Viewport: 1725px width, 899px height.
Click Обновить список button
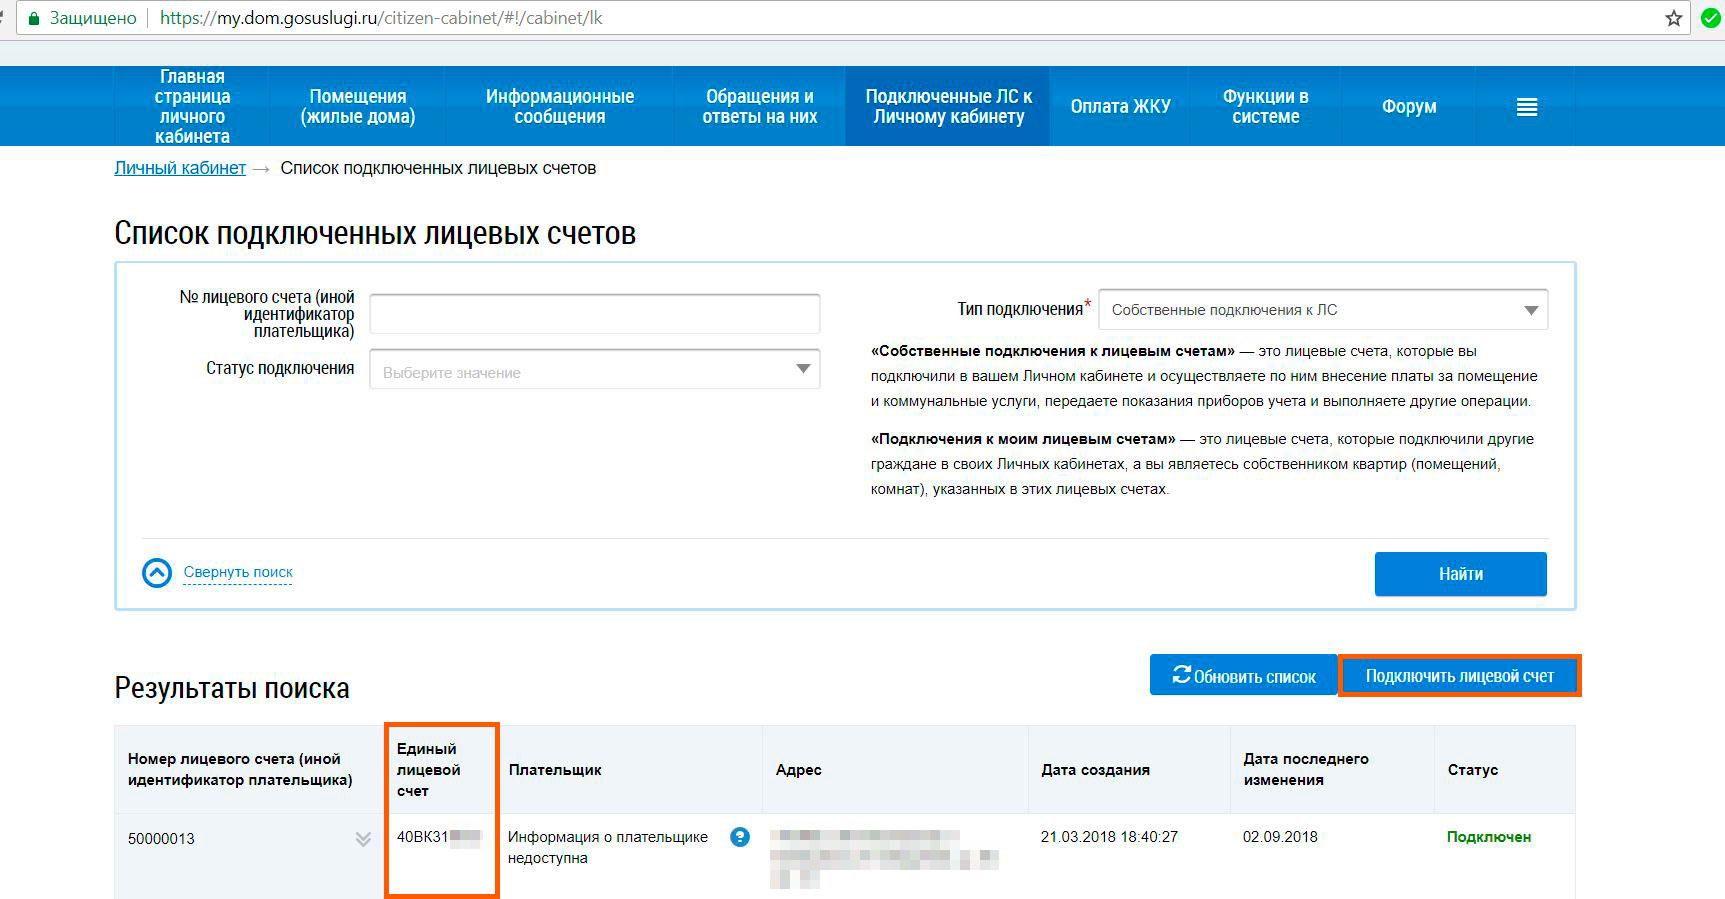(1243, 675)
